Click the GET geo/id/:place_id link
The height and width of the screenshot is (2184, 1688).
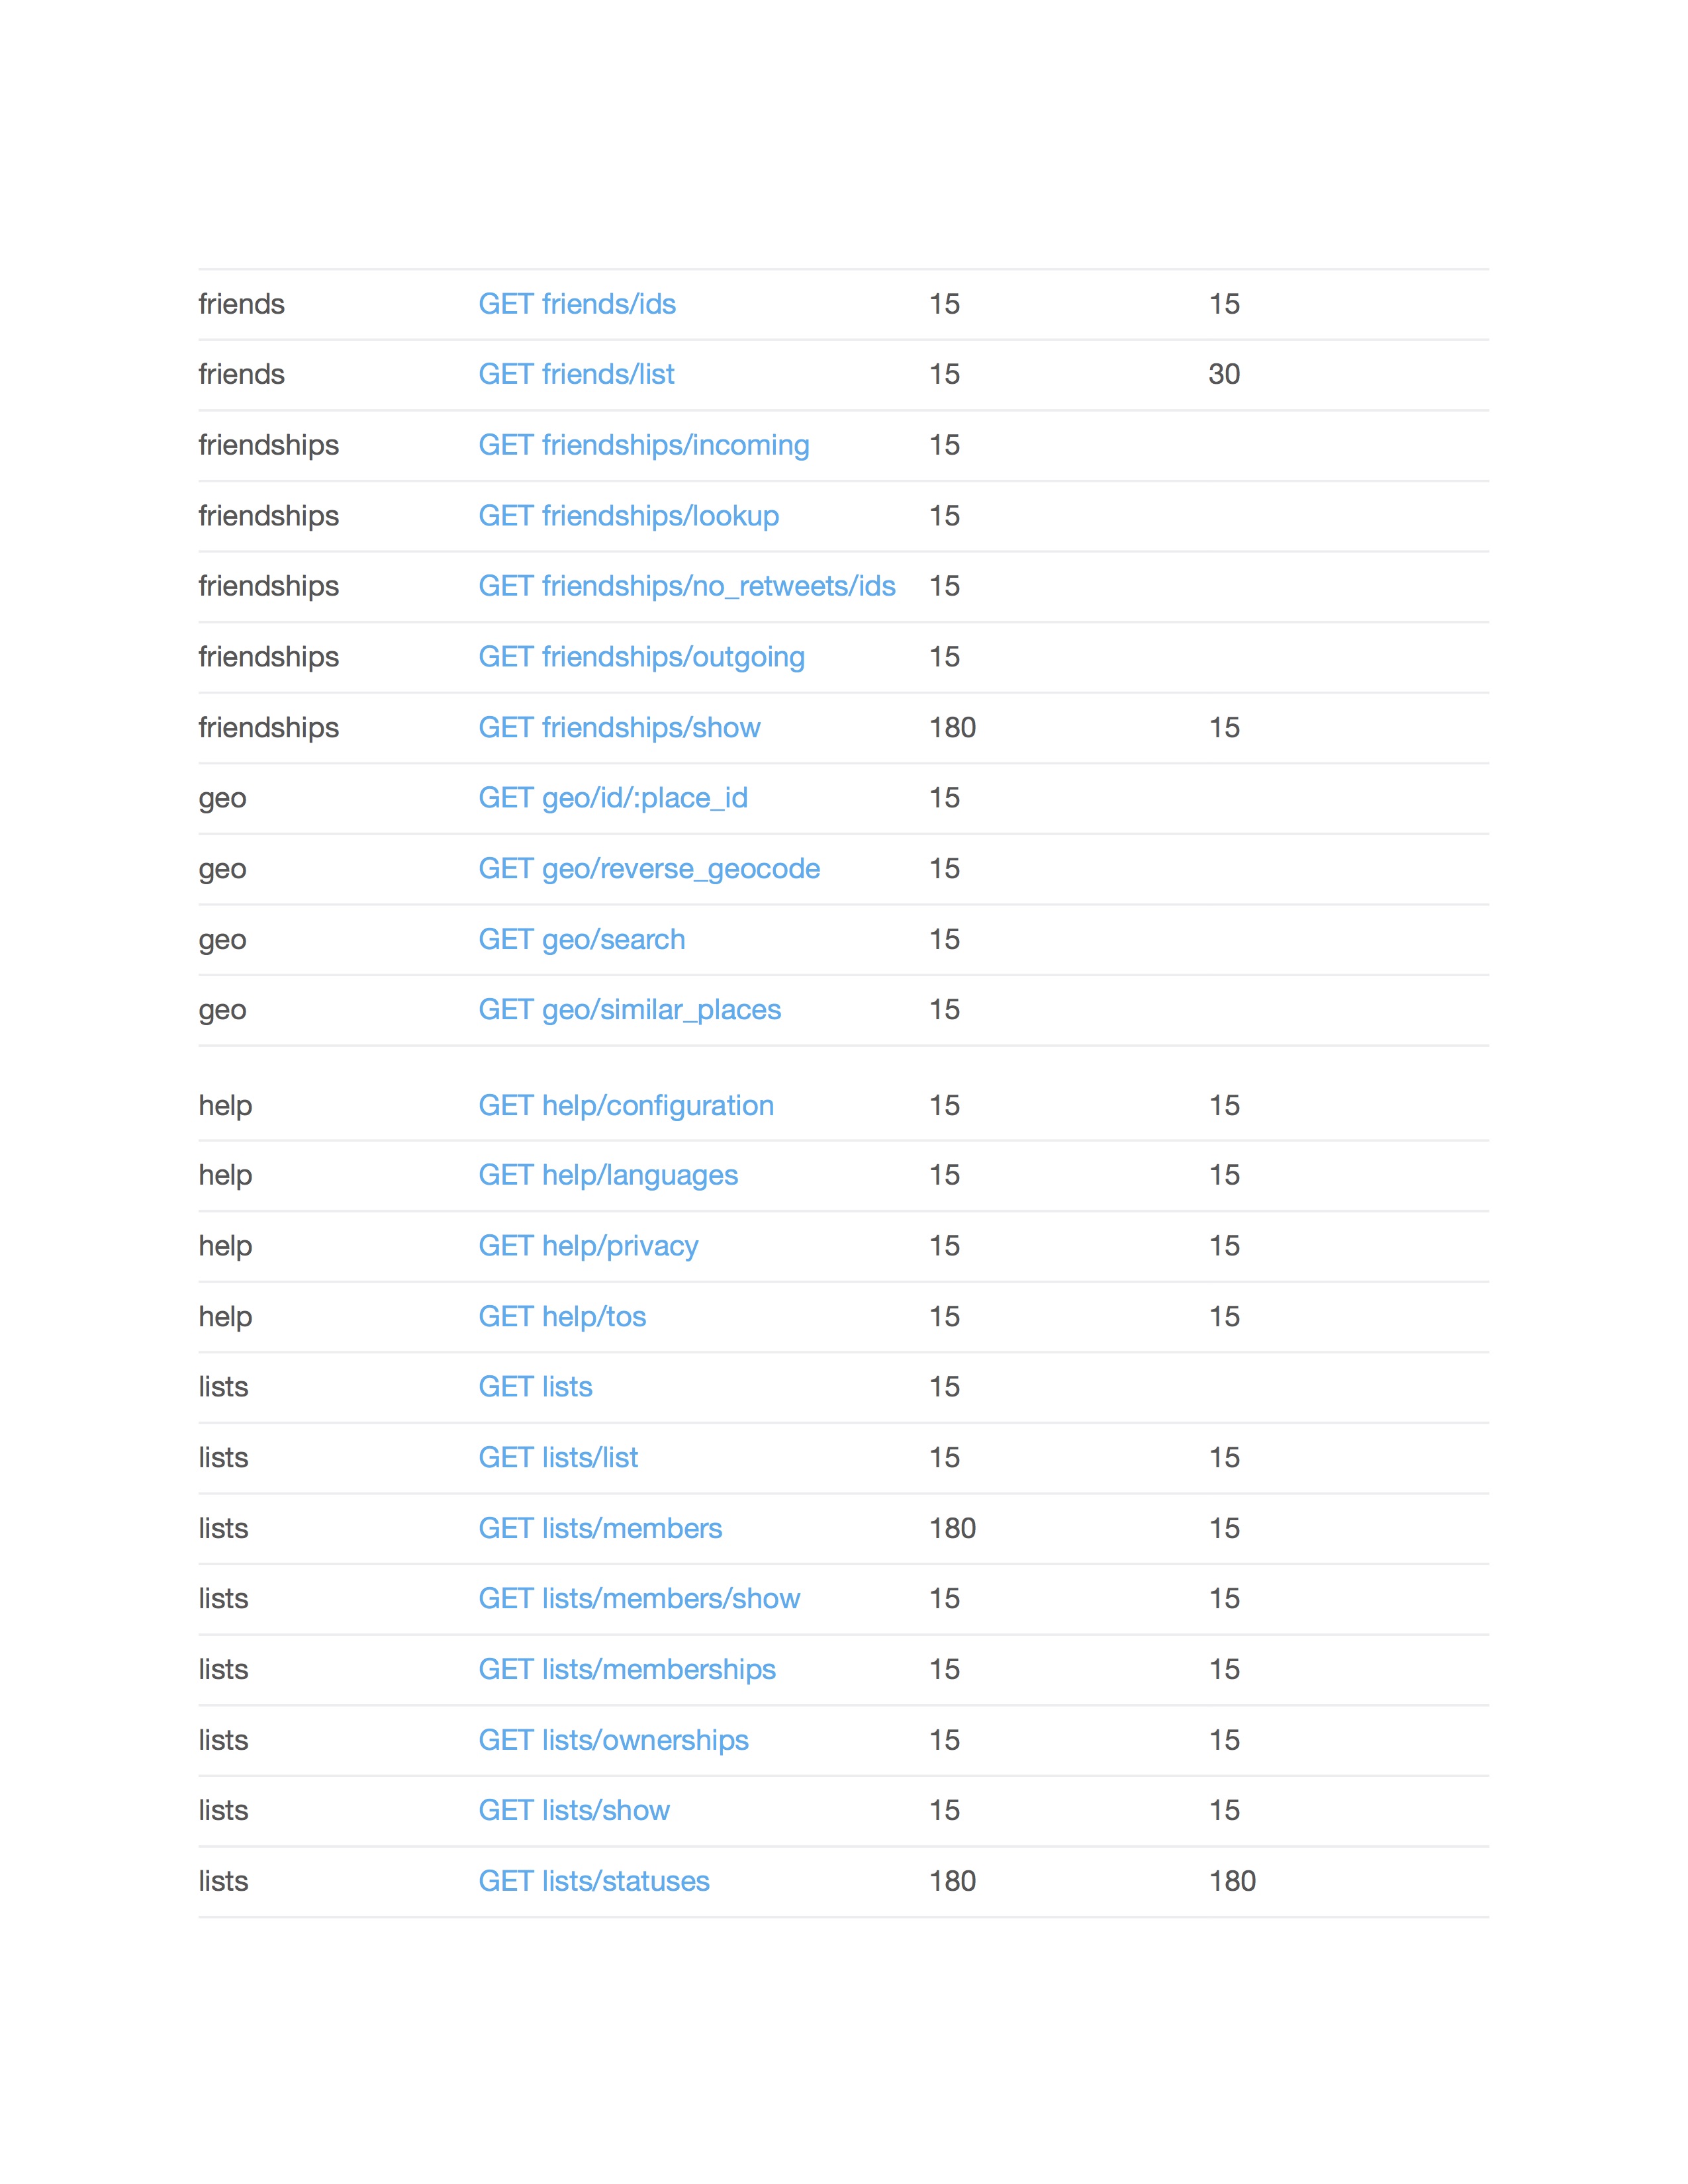tap(612, 798)
